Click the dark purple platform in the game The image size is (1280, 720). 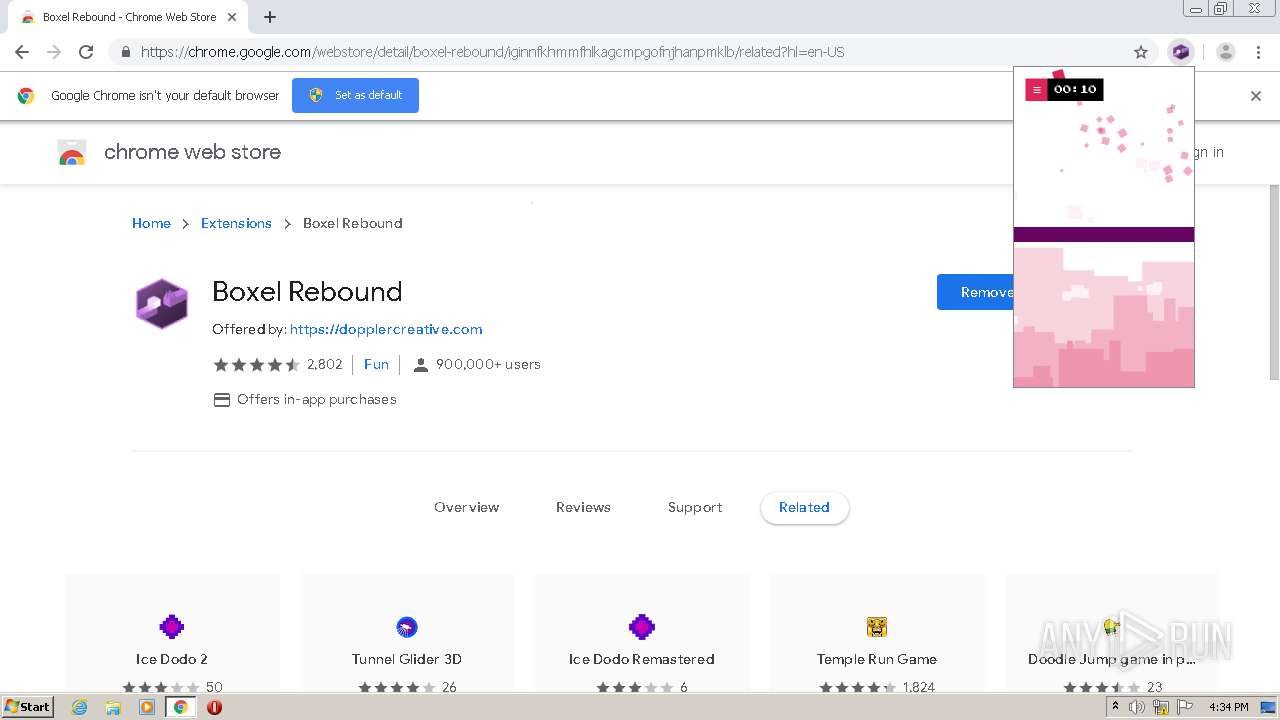pyautogui.click(x=1104, y=235)
